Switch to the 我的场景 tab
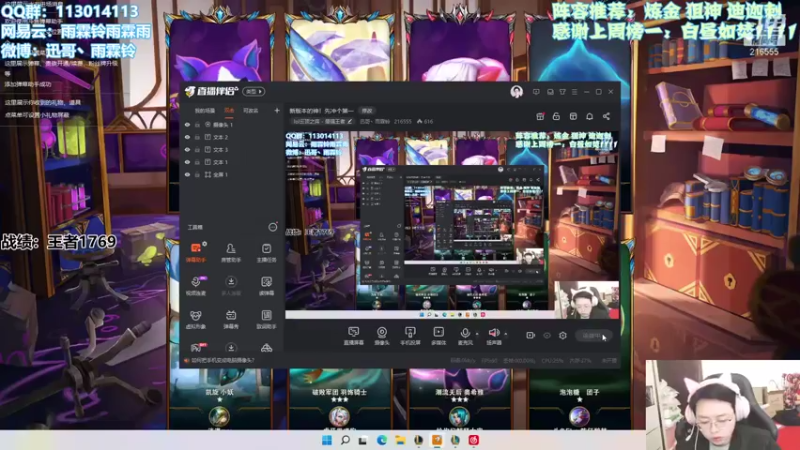Screen dimensions: 800x450 pyautogui.click(x=205, y=111)
